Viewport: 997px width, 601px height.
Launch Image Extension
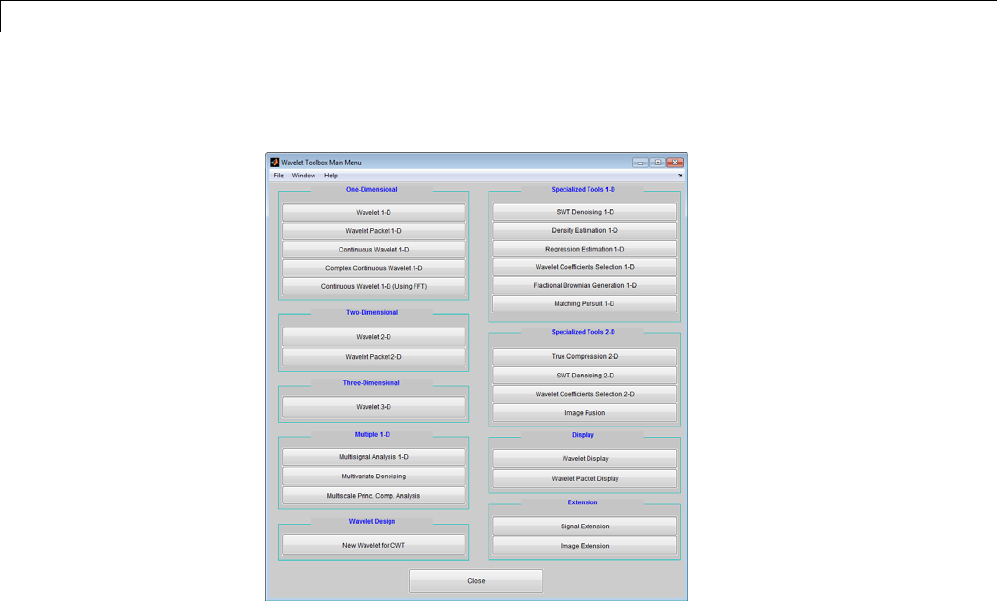(x=585, y=546)
